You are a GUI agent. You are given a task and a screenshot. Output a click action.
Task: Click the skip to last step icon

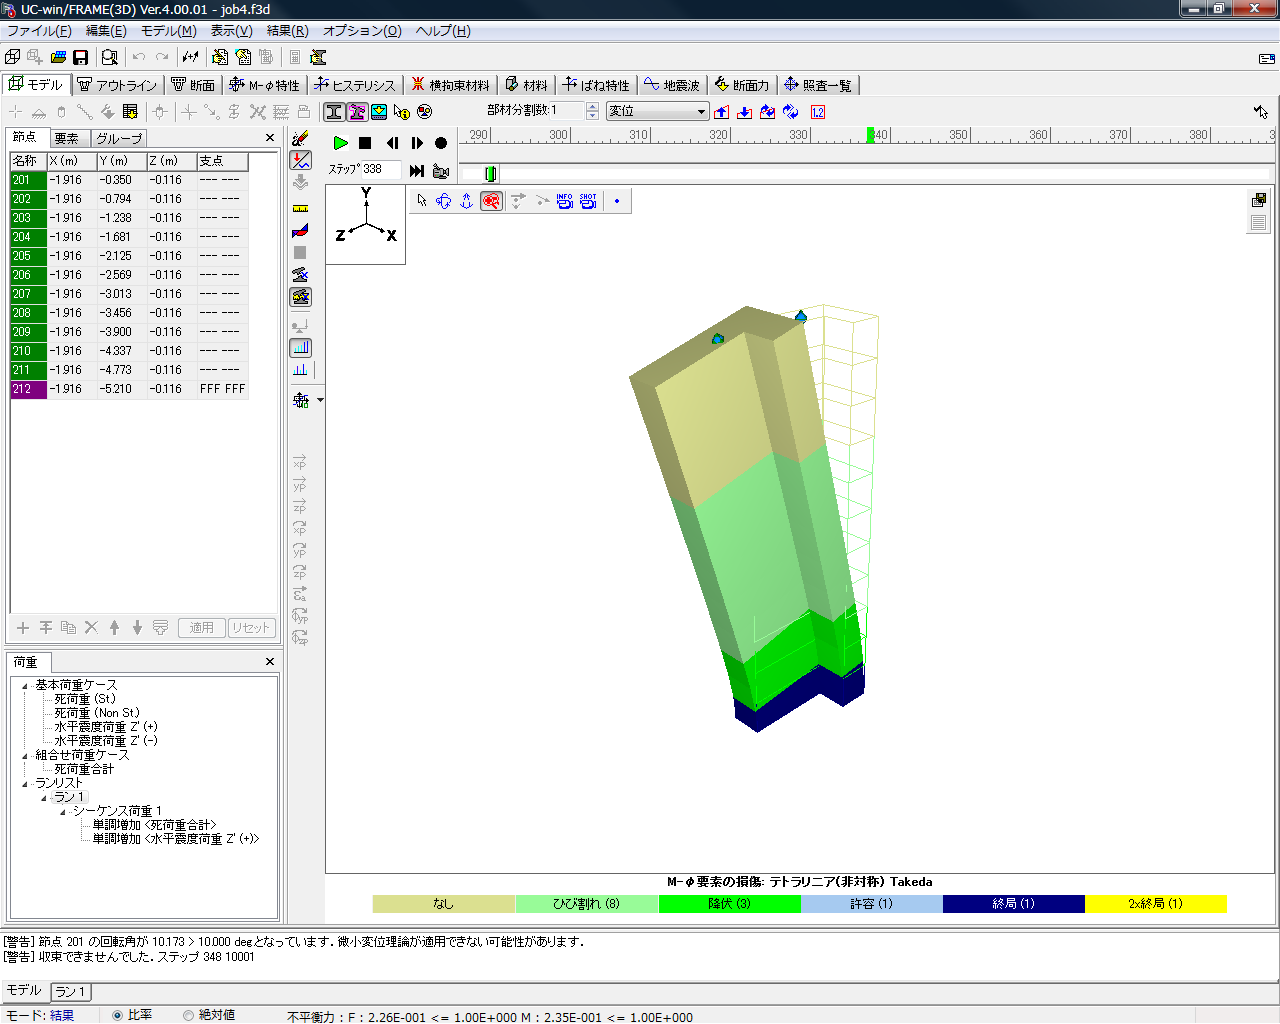pos(417,171)
